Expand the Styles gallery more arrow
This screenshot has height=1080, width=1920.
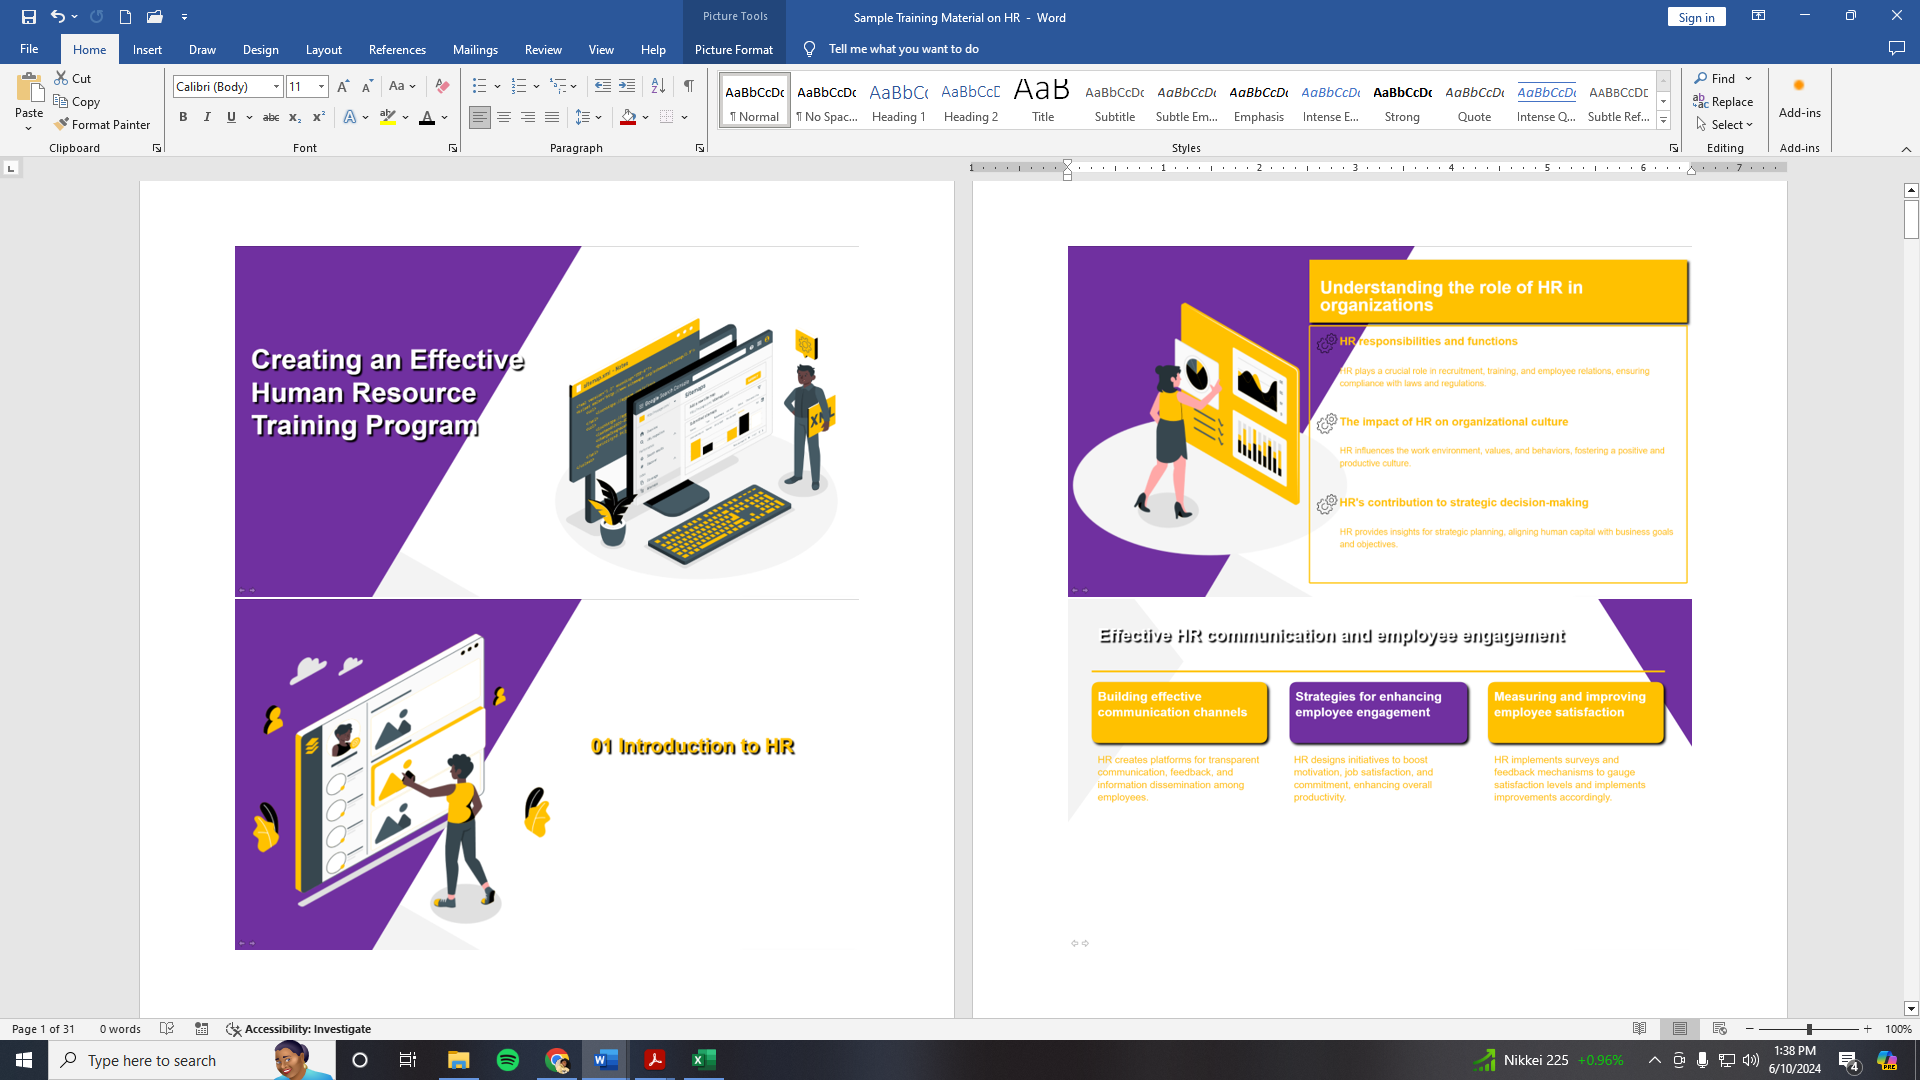pos(1663,120)
